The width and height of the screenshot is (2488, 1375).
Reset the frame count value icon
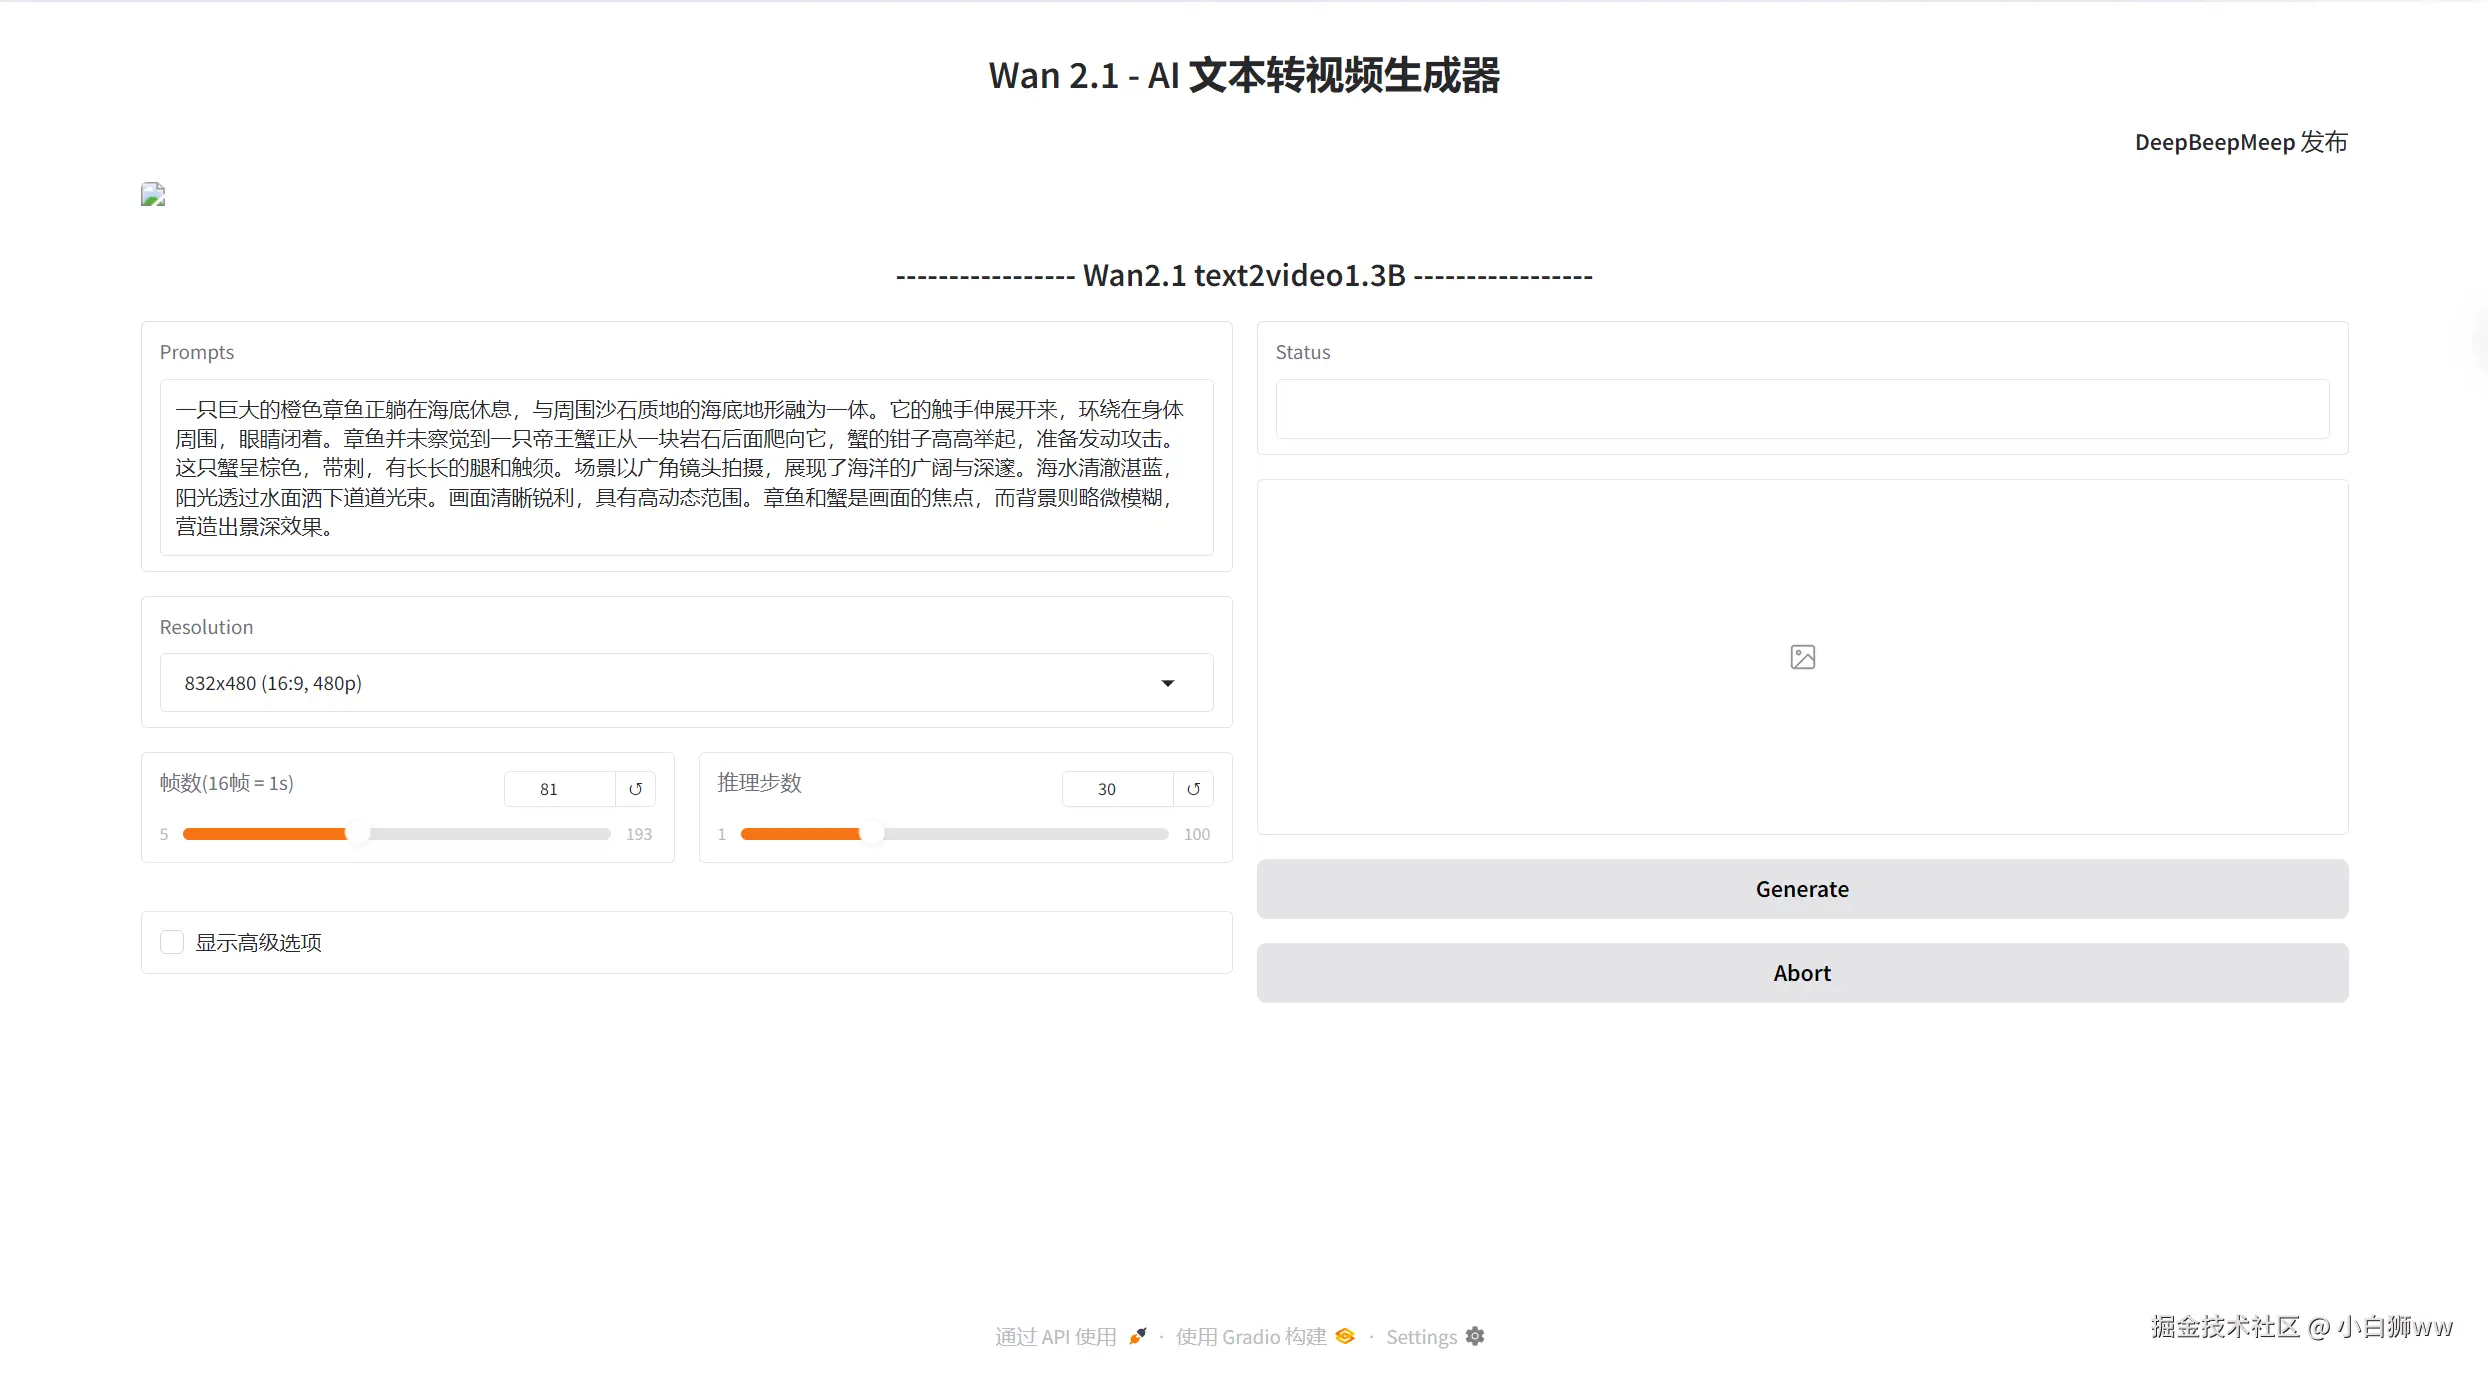click(635, 789)
